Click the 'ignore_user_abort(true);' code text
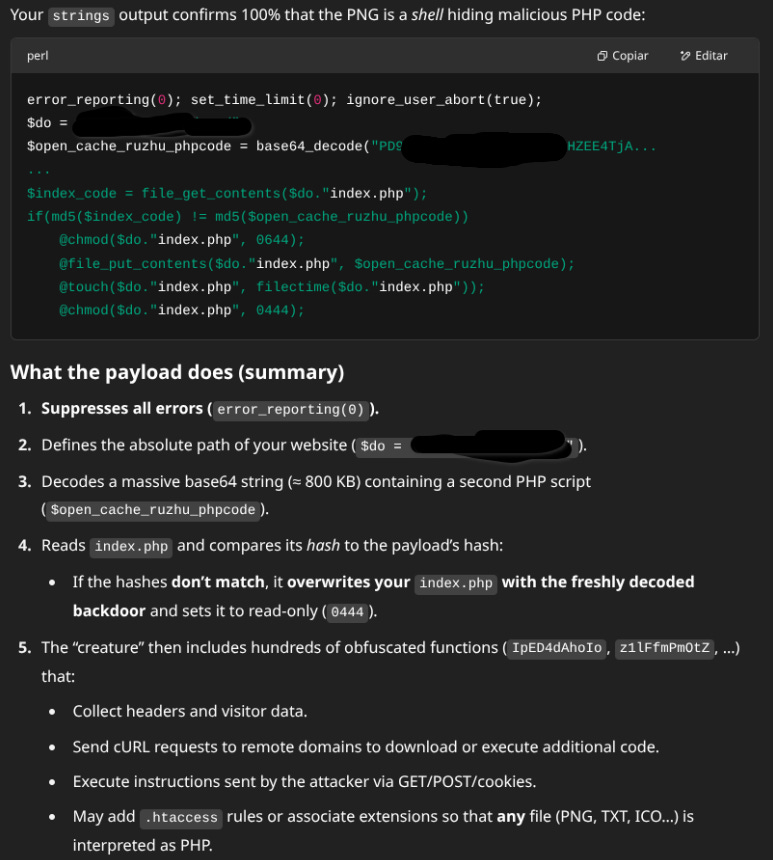The image size is (773, 860). click(x=444, y=100)
